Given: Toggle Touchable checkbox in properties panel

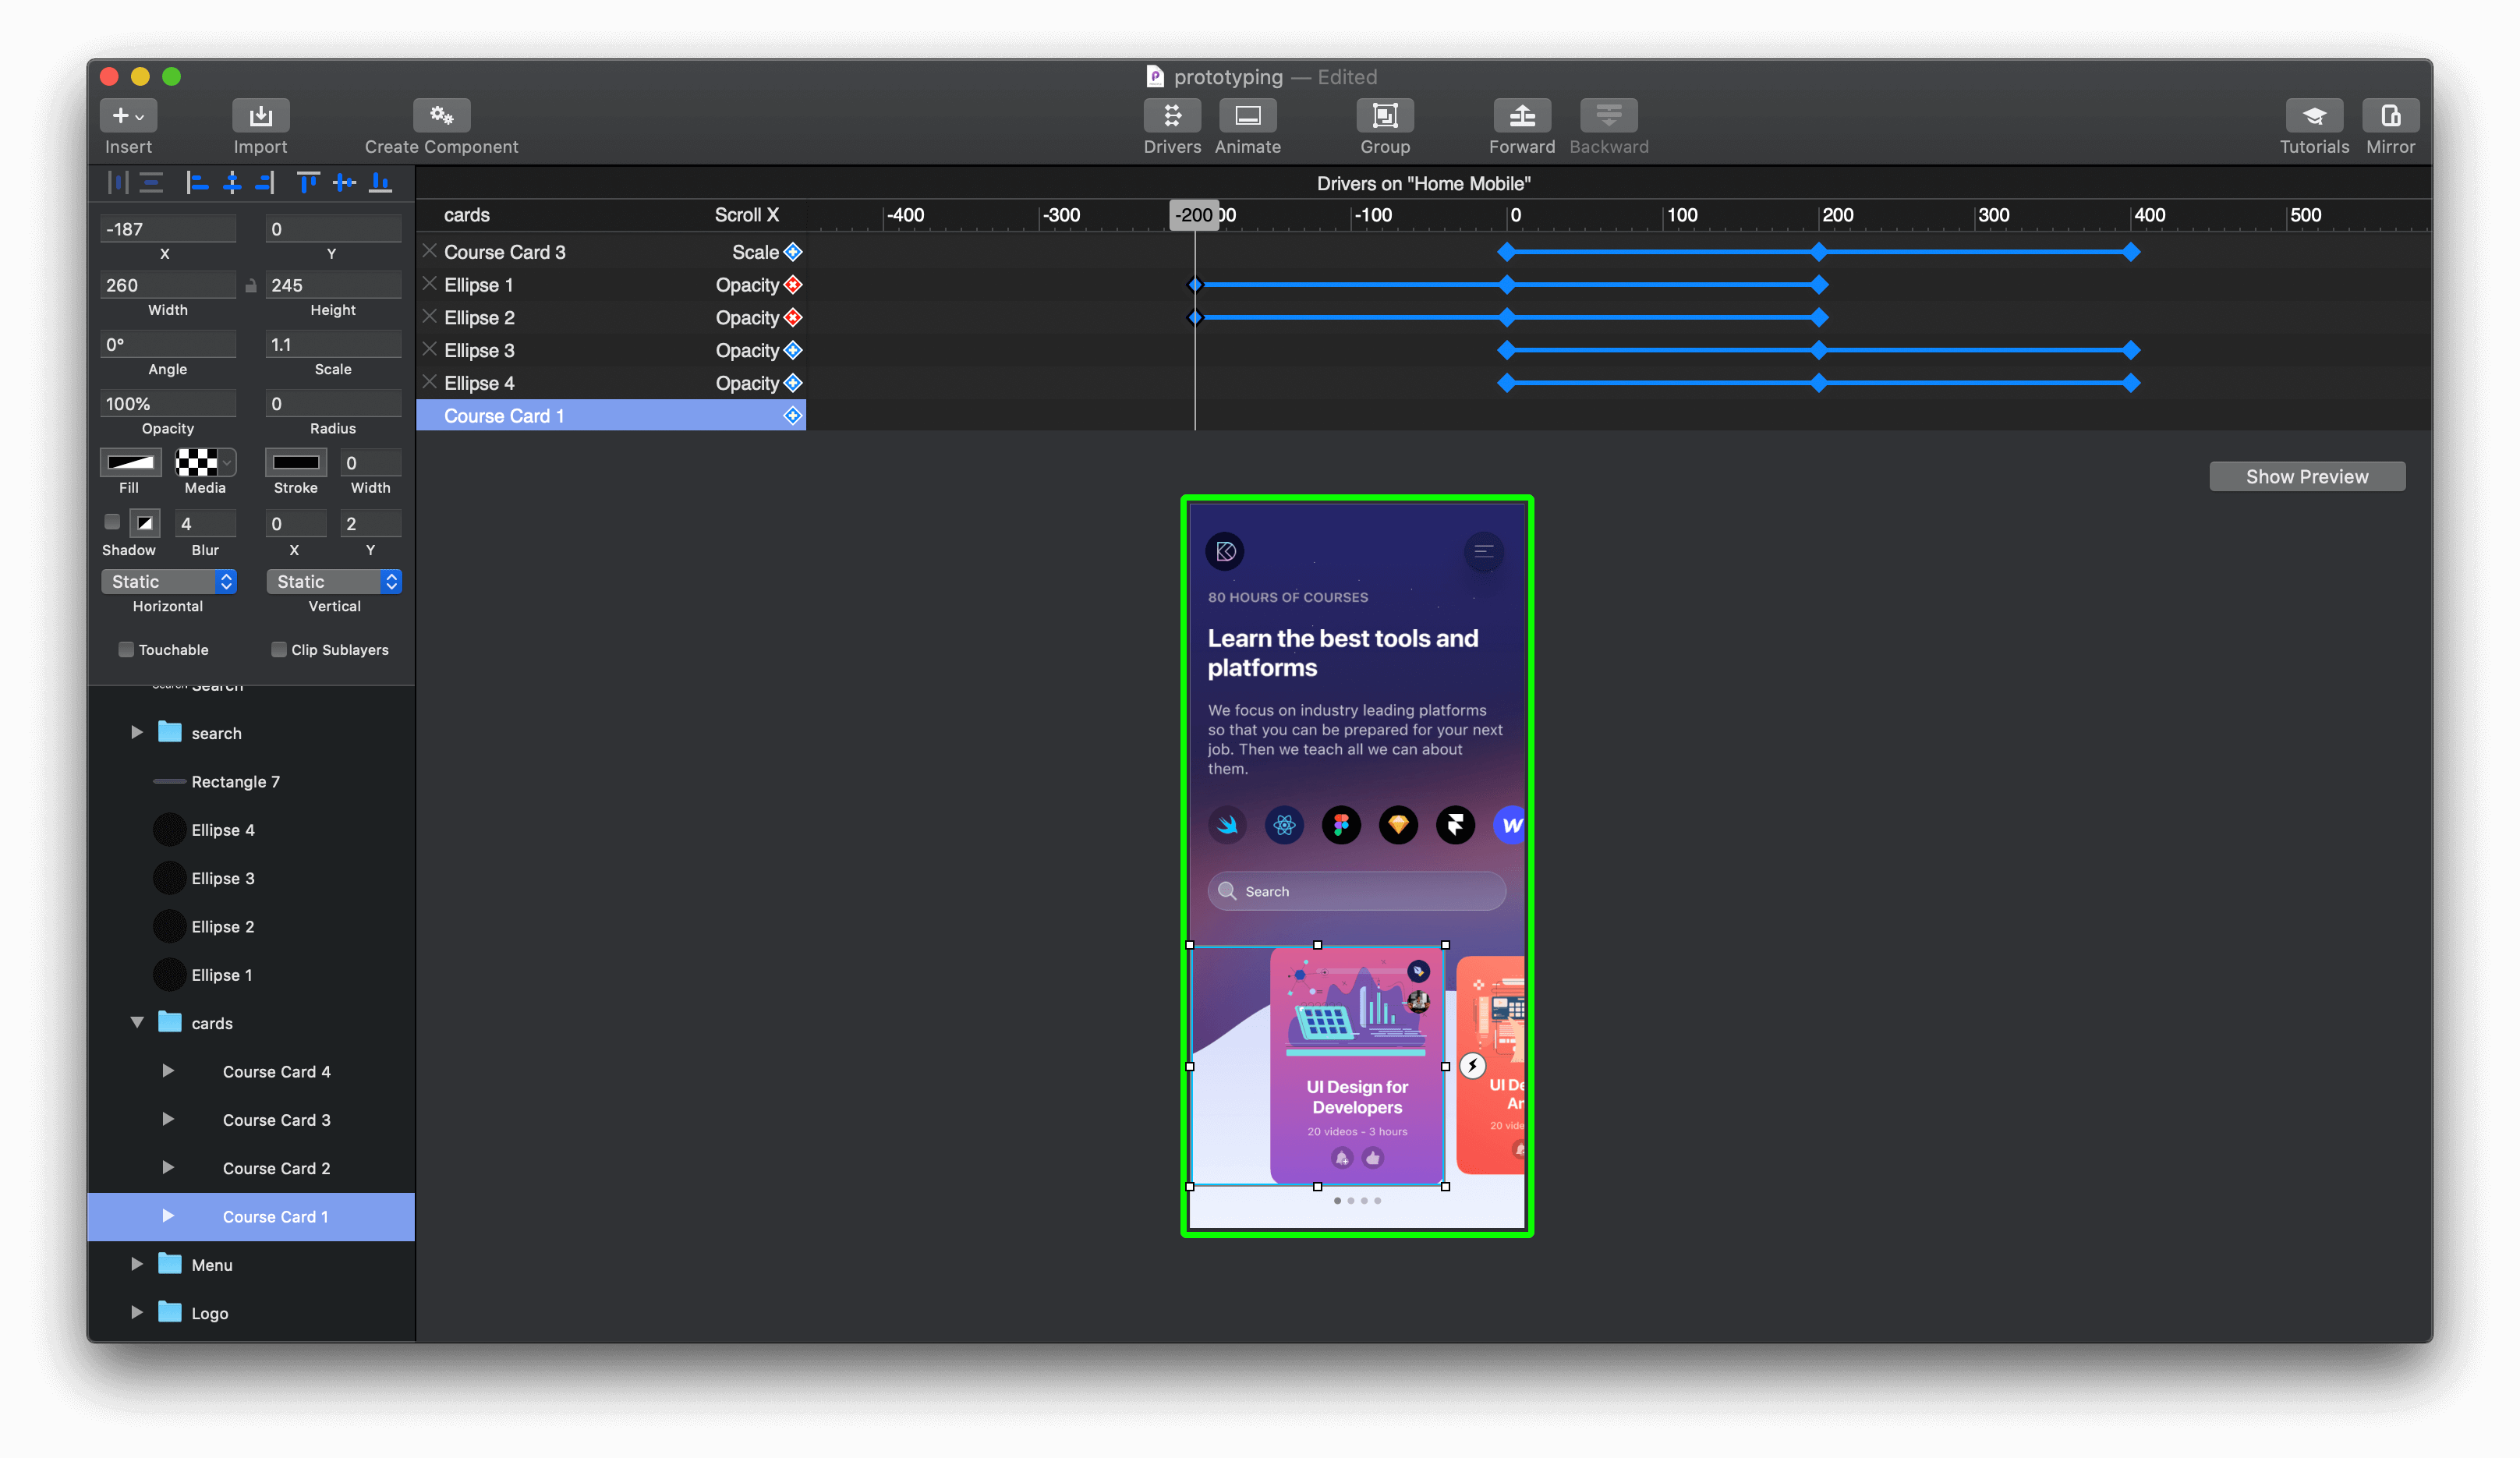Looking at the screenshot, I should (123, 649).
